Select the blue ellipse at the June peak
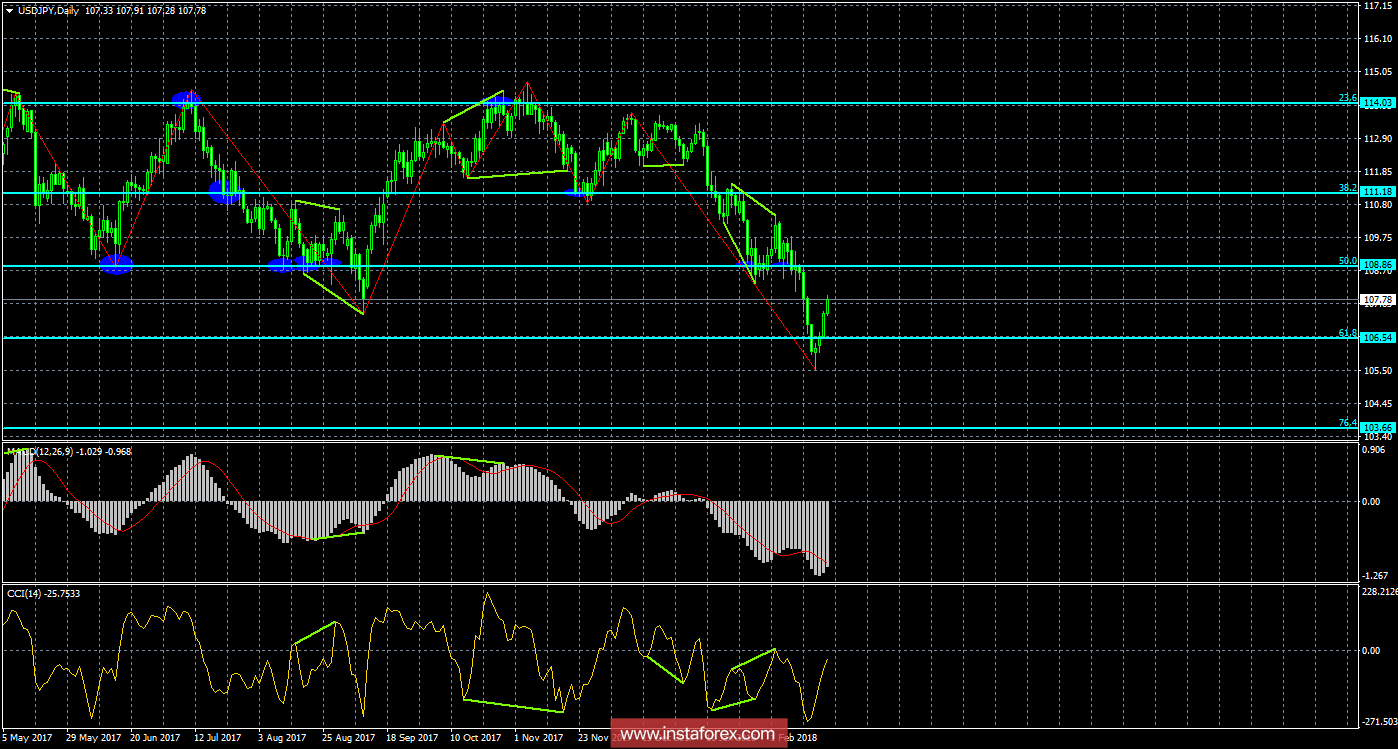Viewport: 1398px width, 749px height. [x=186, y=99]
